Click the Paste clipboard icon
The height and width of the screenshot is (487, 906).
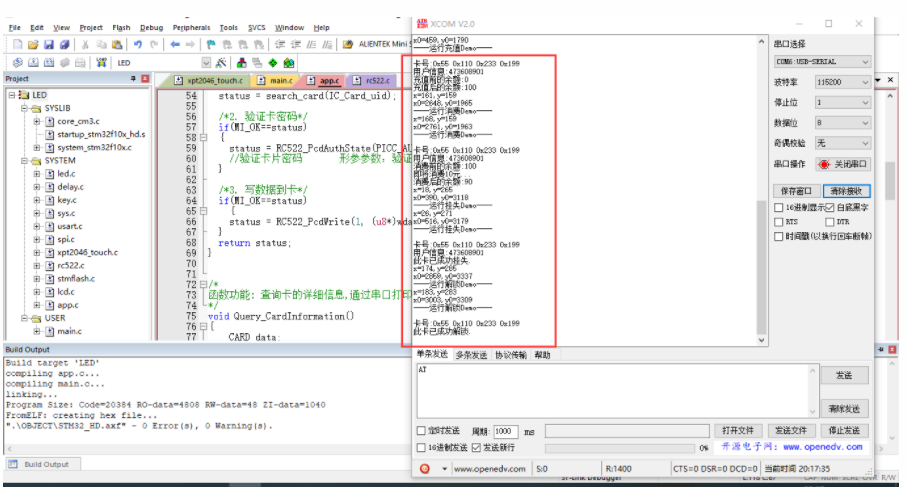pos(117,44)
